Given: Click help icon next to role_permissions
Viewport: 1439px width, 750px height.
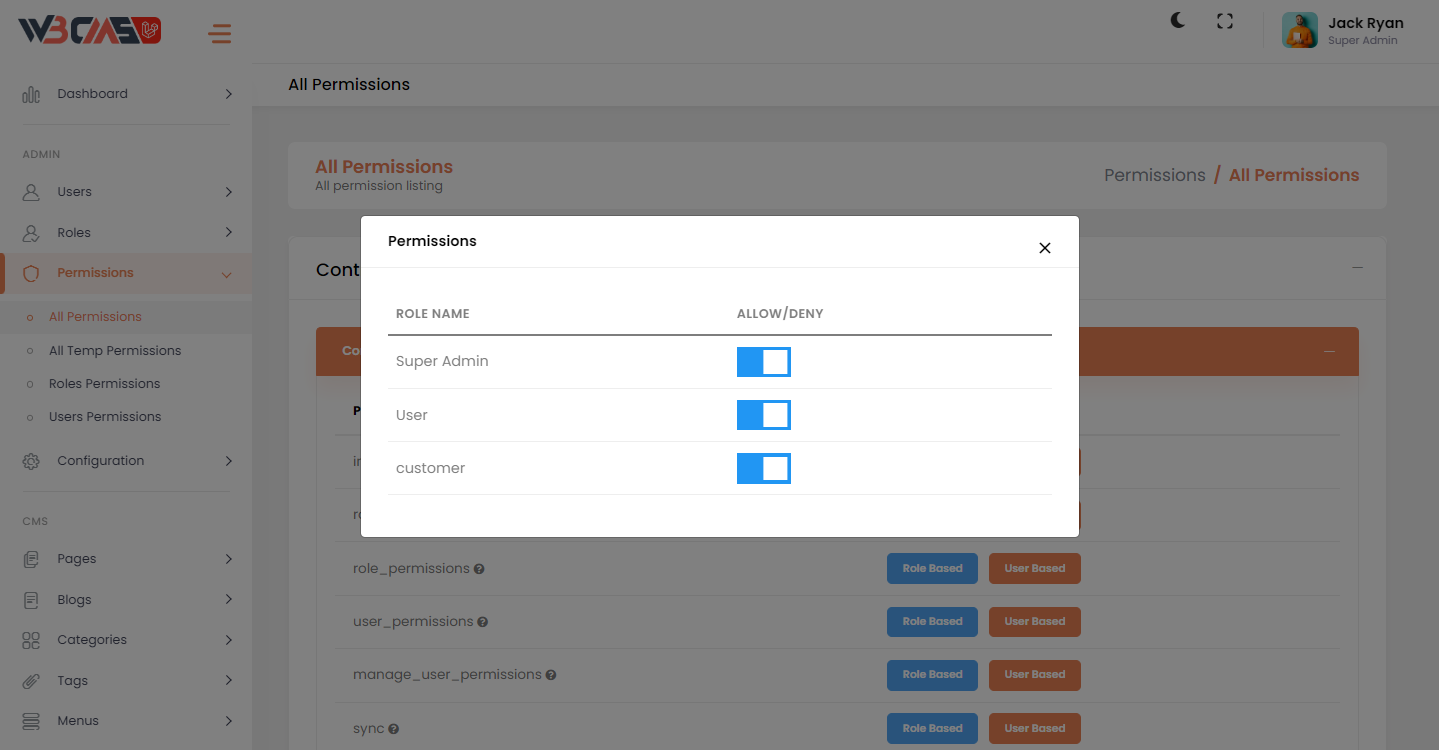Looking at the screenshot, I should [479, 569].
